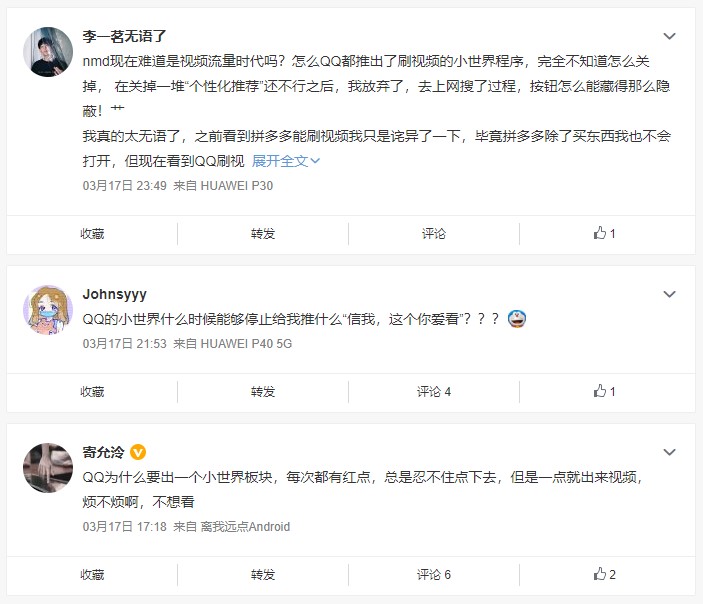Click the Doraemon emoji in Johnsyyy's post

516,319
